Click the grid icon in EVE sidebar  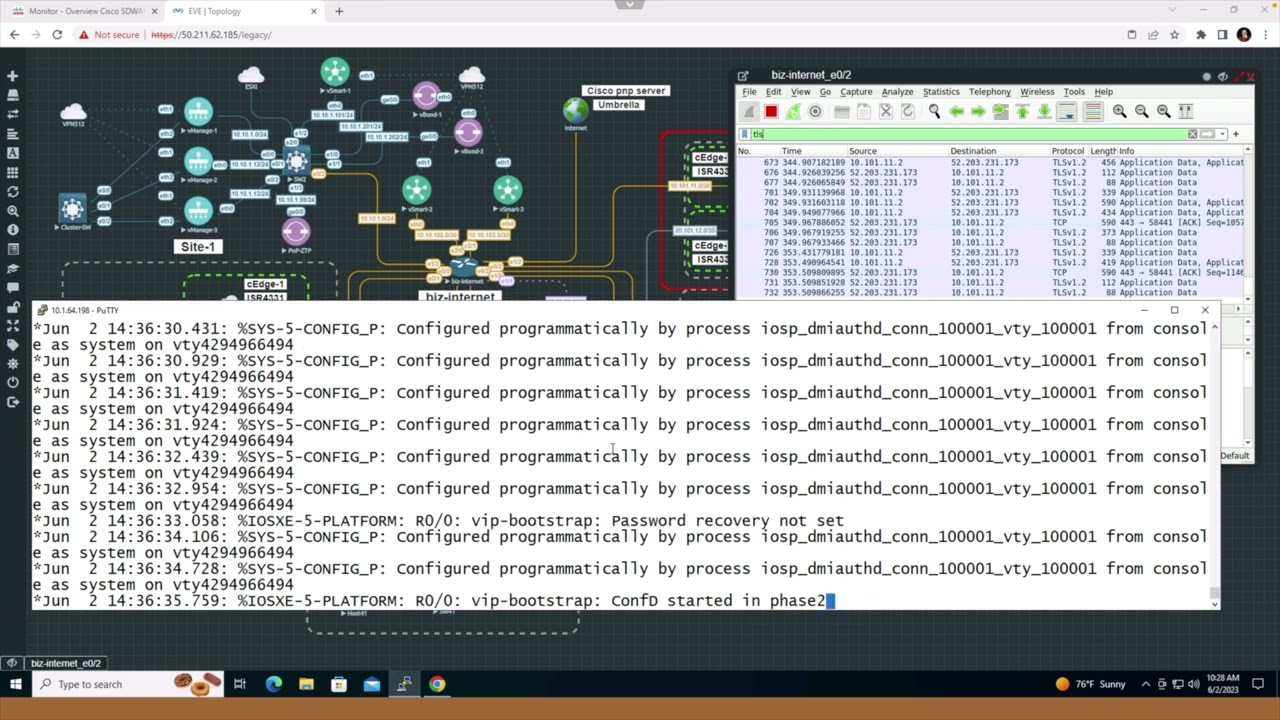pyautogui.click(x=12, y=172)
